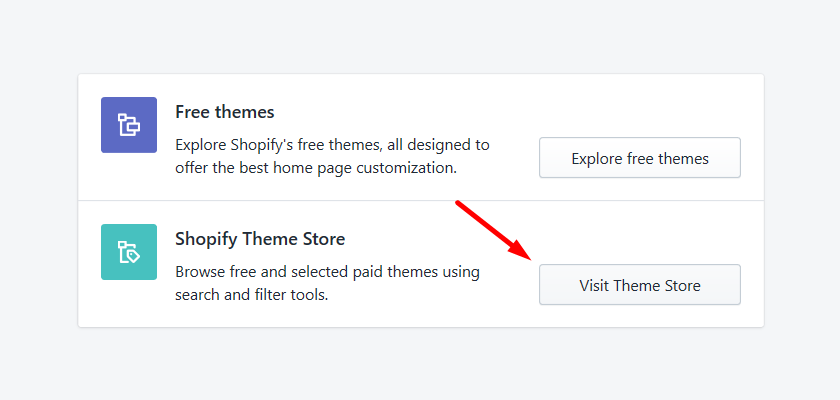This screenshot has width=840, height=400.
Task: Click the divider line between the two sections
Action: (421, 201)
